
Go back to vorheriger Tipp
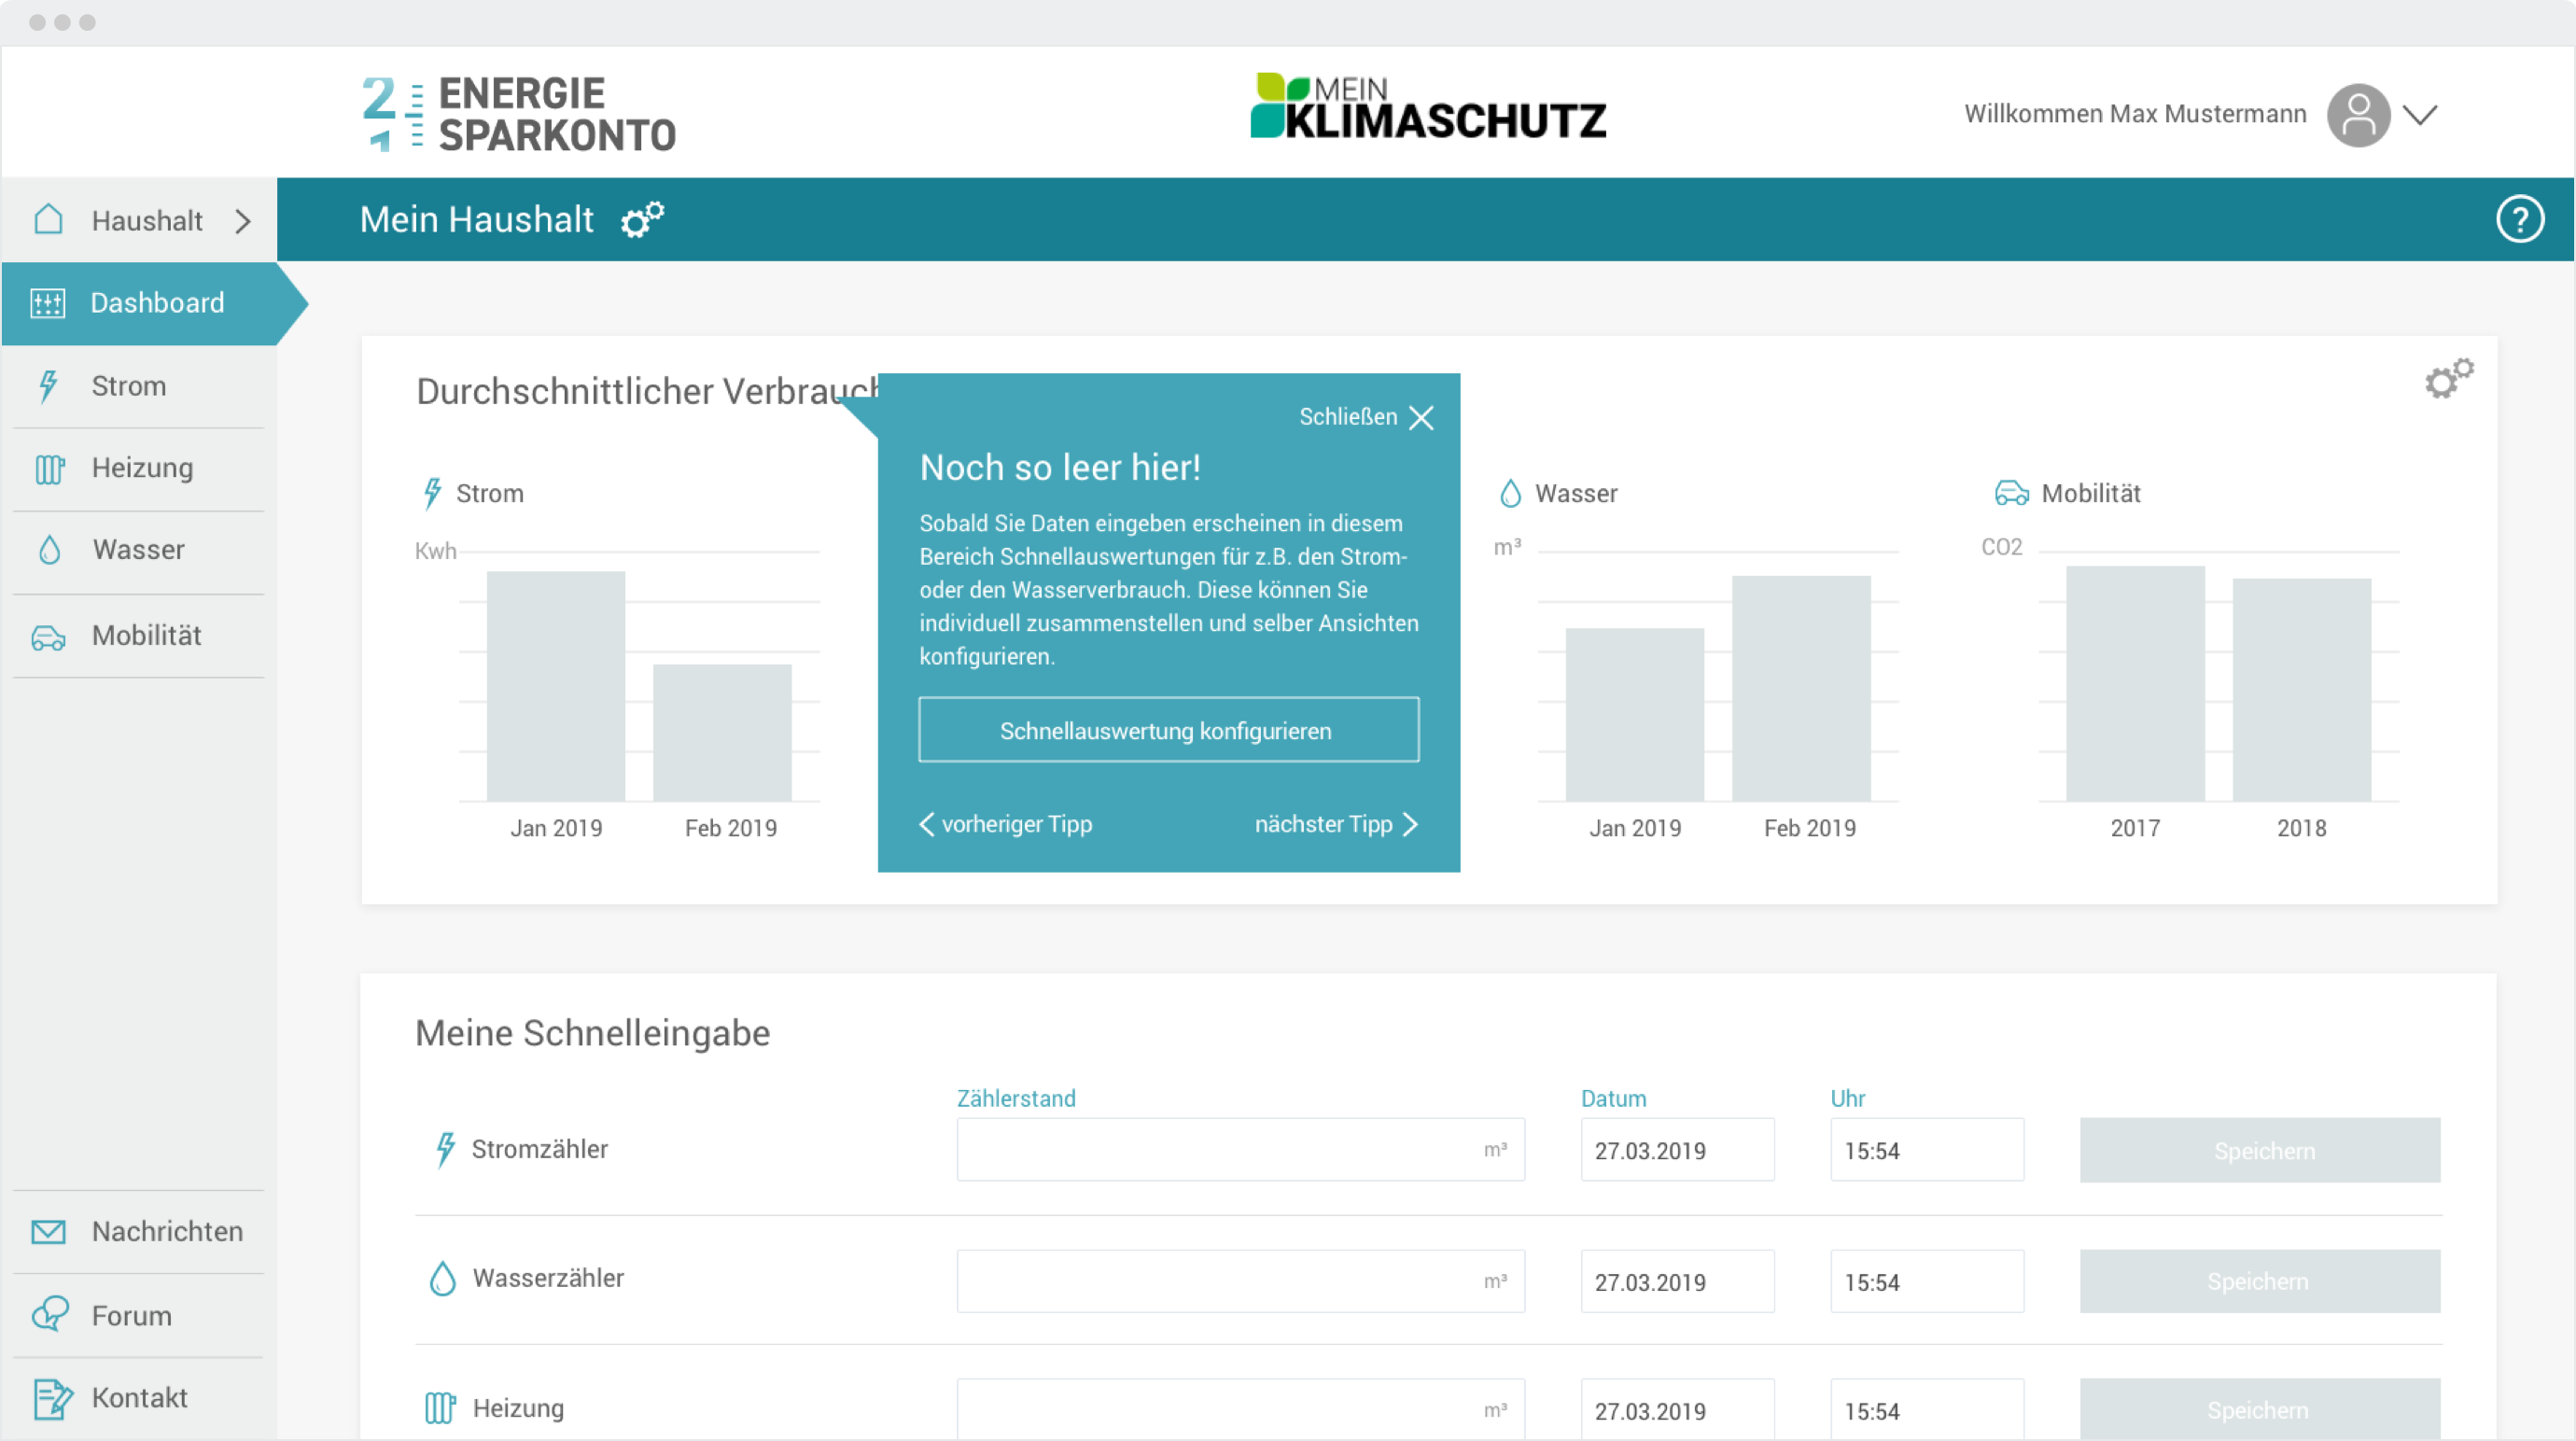pyautogui.click(x=1006, y=825)
